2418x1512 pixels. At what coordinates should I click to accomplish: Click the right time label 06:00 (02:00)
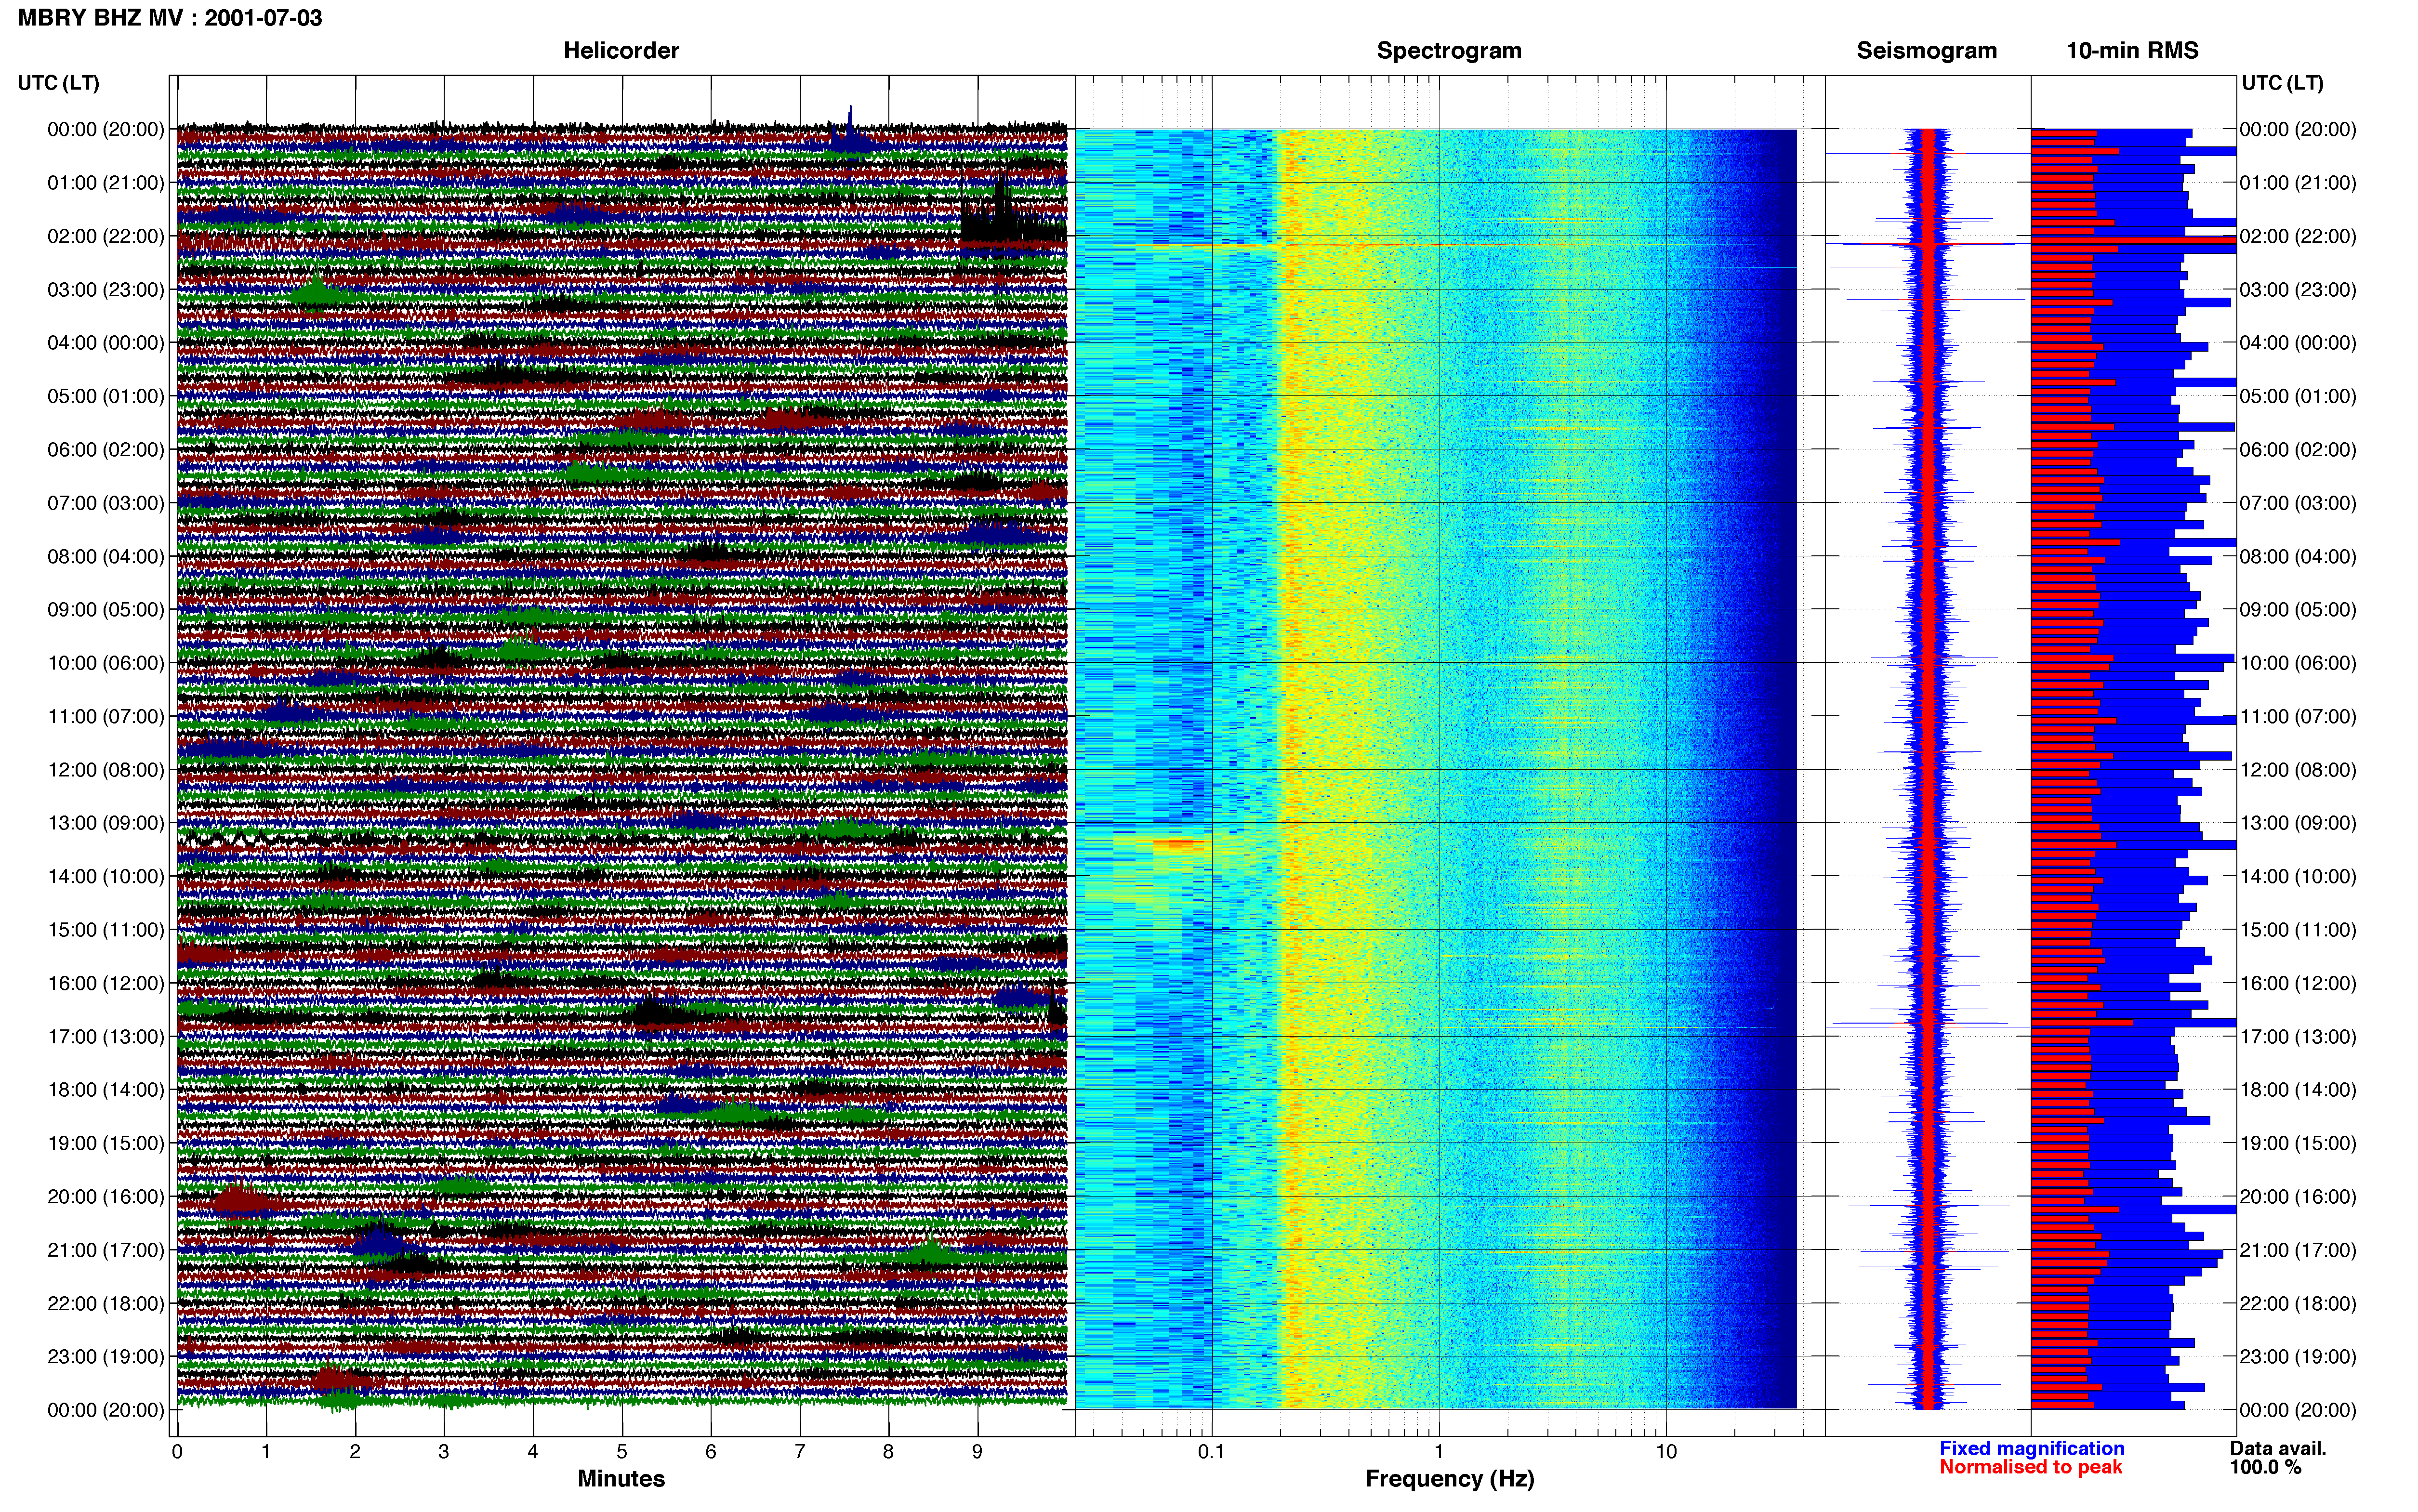coord(2298,450)
